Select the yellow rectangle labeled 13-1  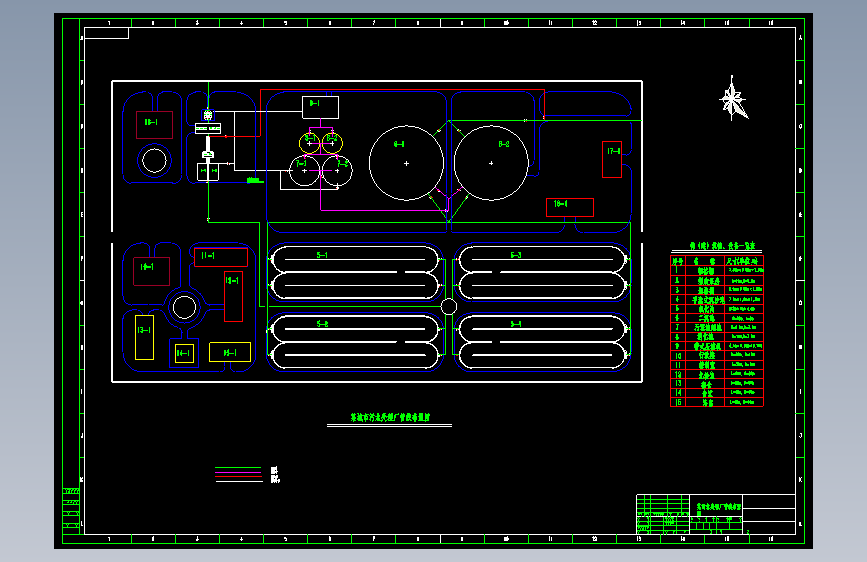pos(144,337)
